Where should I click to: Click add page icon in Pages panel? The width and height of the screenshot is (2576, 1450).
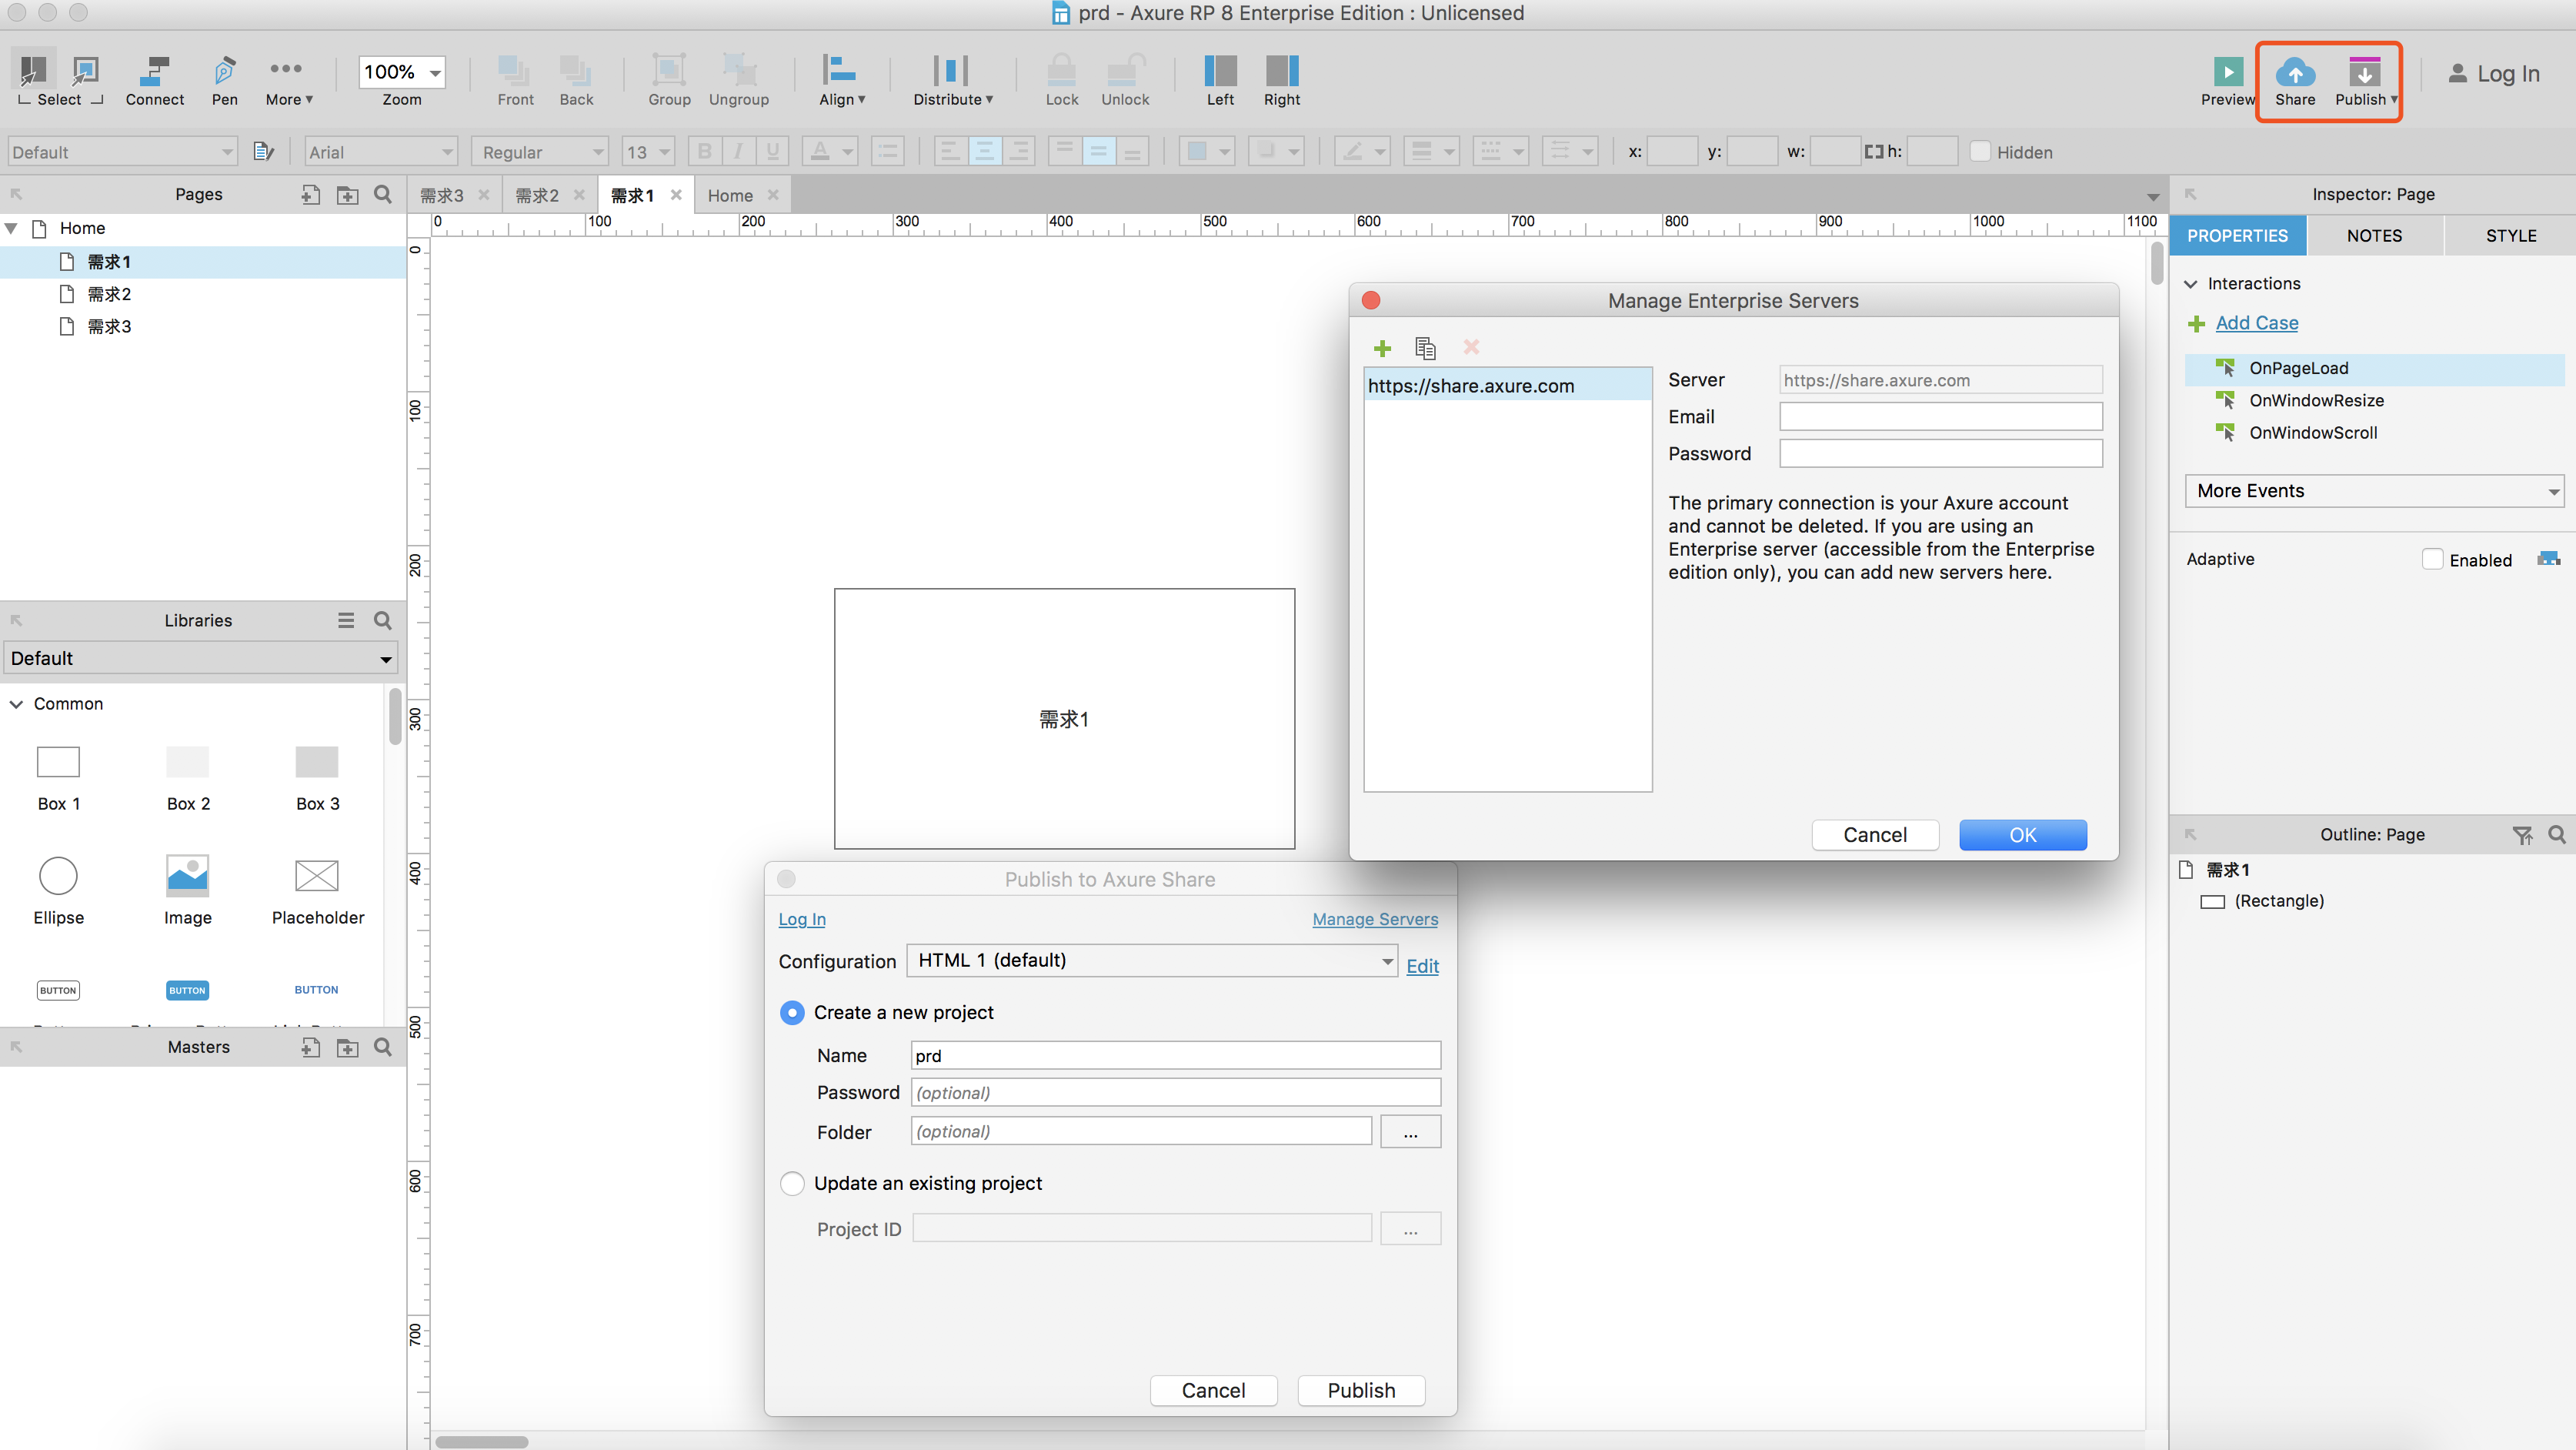(310, 194)
